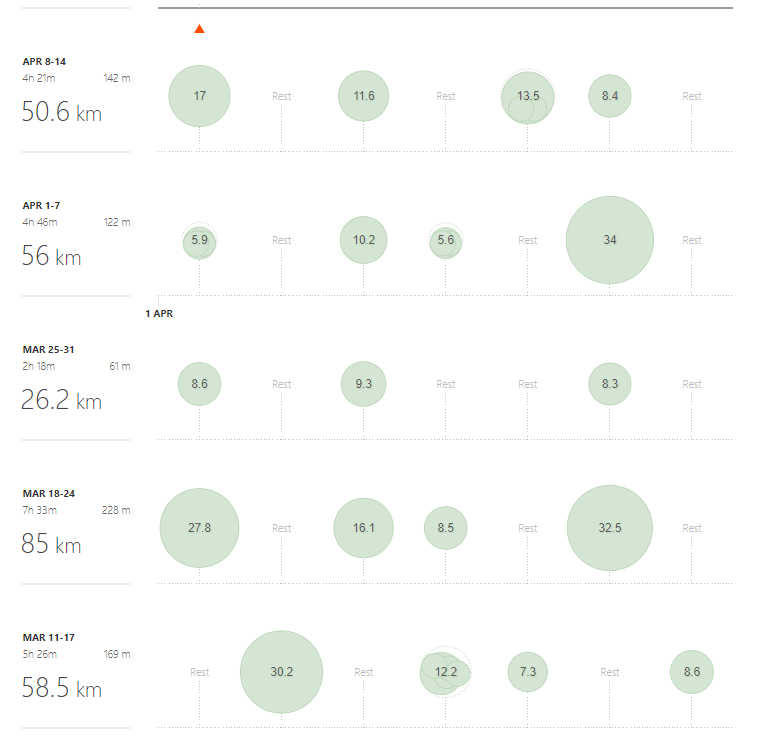Open the large 34 km activity bubble
762x749 pixels.
coord(610,240)
